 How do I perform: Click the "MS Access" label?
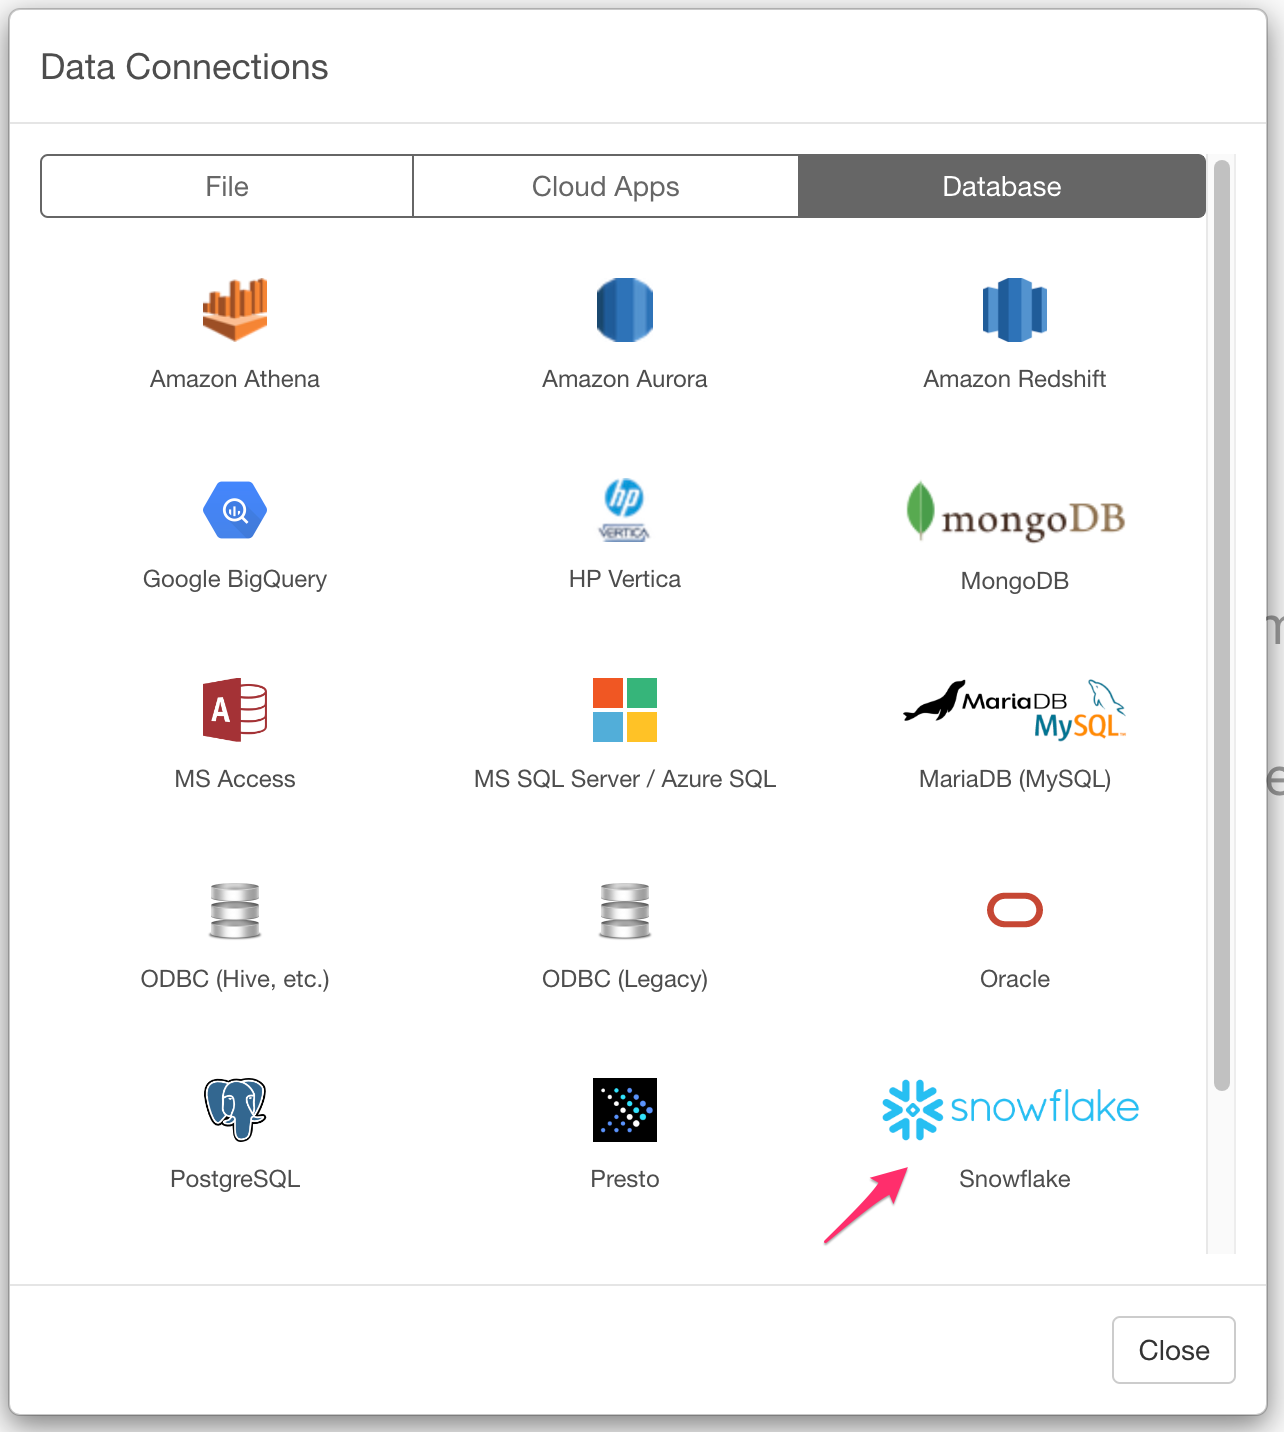(235, 779)
